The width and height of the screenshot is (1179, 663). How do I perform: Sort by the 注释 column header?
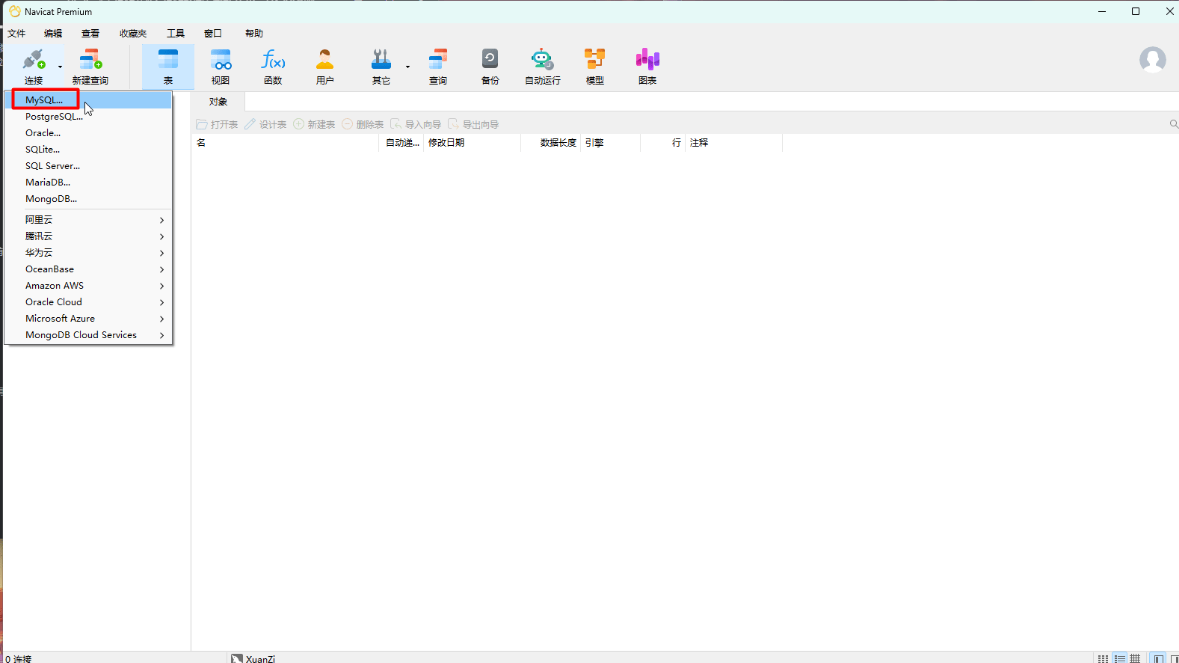tap(734, 143)
